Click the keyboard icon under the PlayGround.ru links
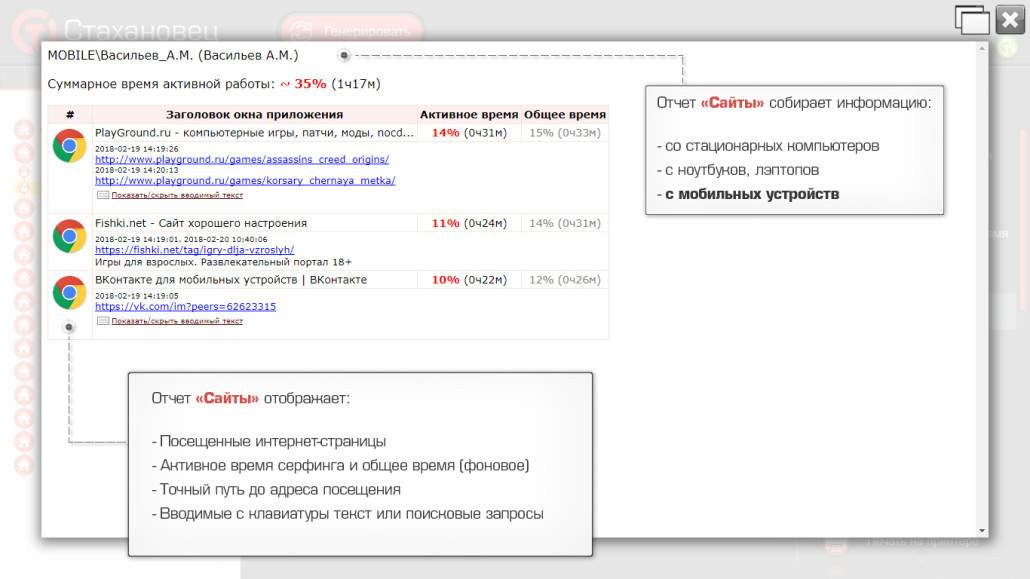The image size is (1030, 579). 102,195
